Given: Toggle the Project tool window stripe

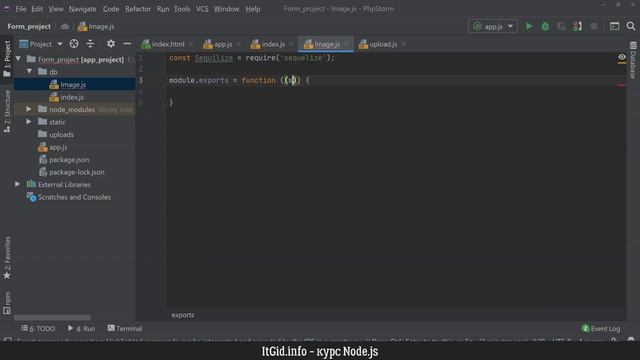Looking at the screenshot, I should click(7, 59).
